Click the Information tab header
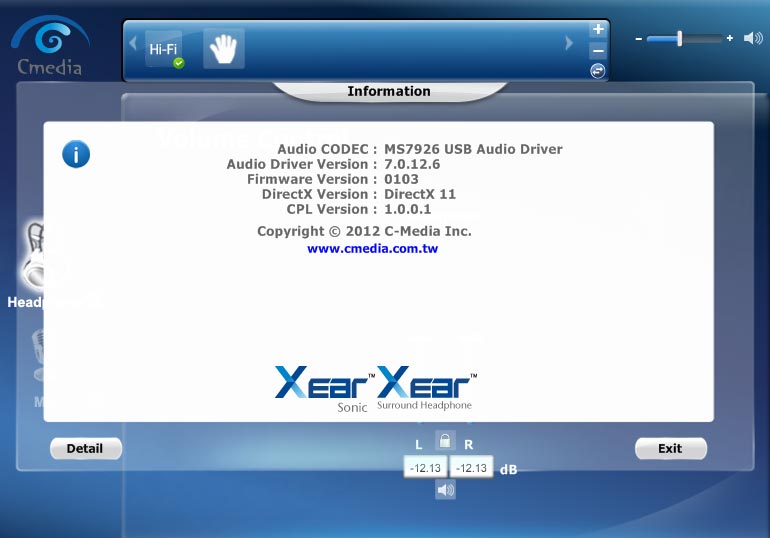 (x=389, y=91)
